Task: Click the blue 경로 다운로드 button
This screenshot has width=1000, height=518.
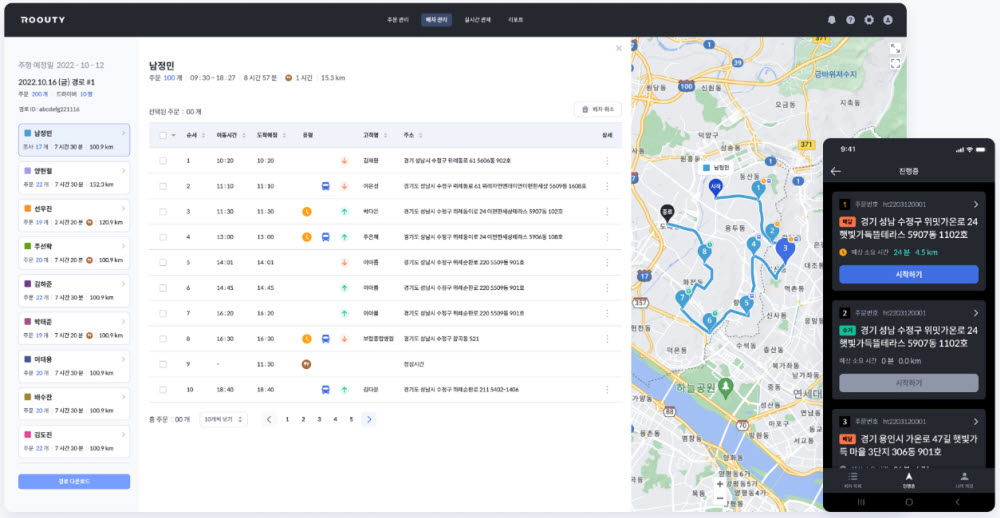Action: click(74, 481)
